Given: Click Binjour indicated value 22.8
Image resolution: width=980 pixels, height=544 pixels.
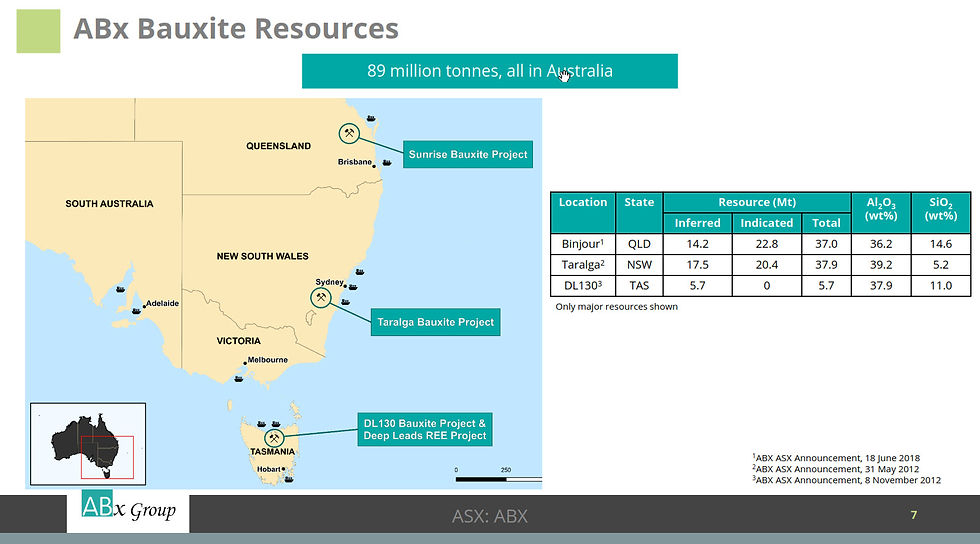Looking at the screenshot, I should pos(767,244).
